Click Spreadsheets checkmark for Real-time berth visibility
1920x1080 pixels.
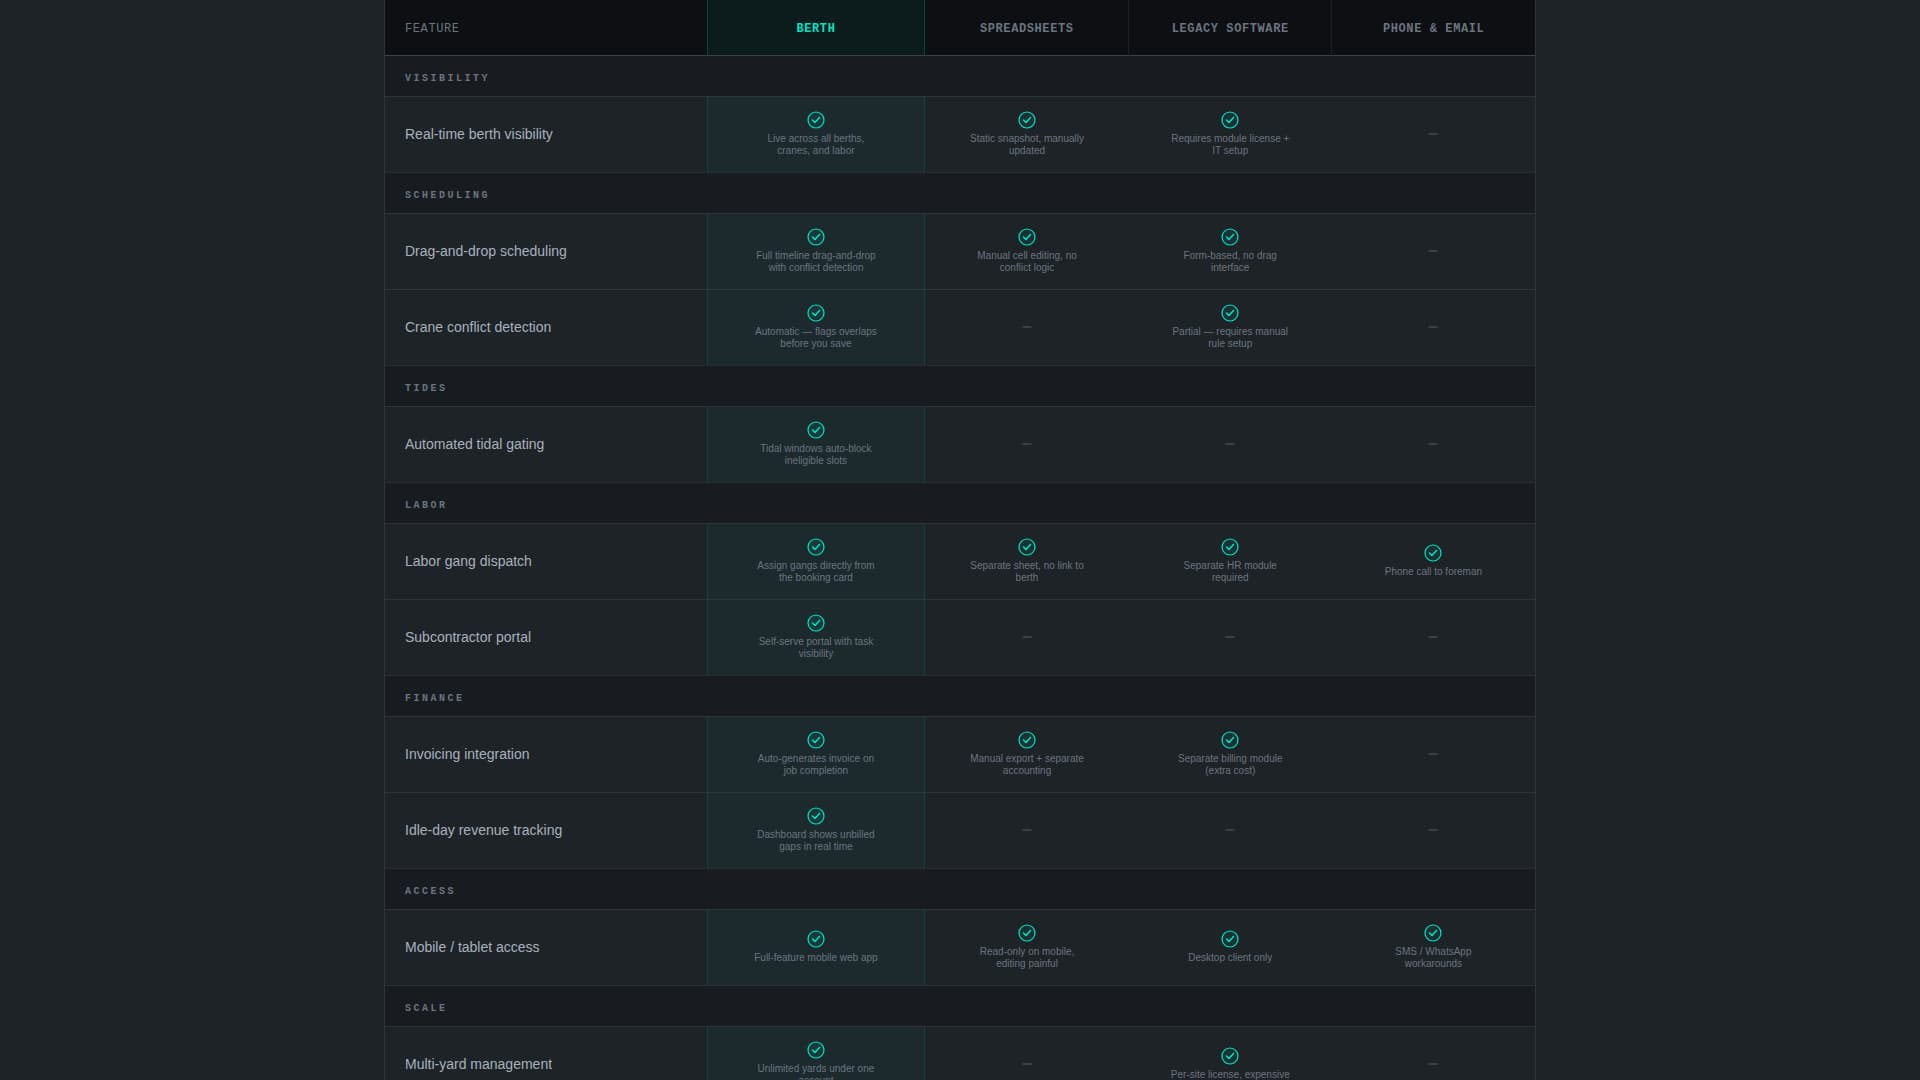1027,120
